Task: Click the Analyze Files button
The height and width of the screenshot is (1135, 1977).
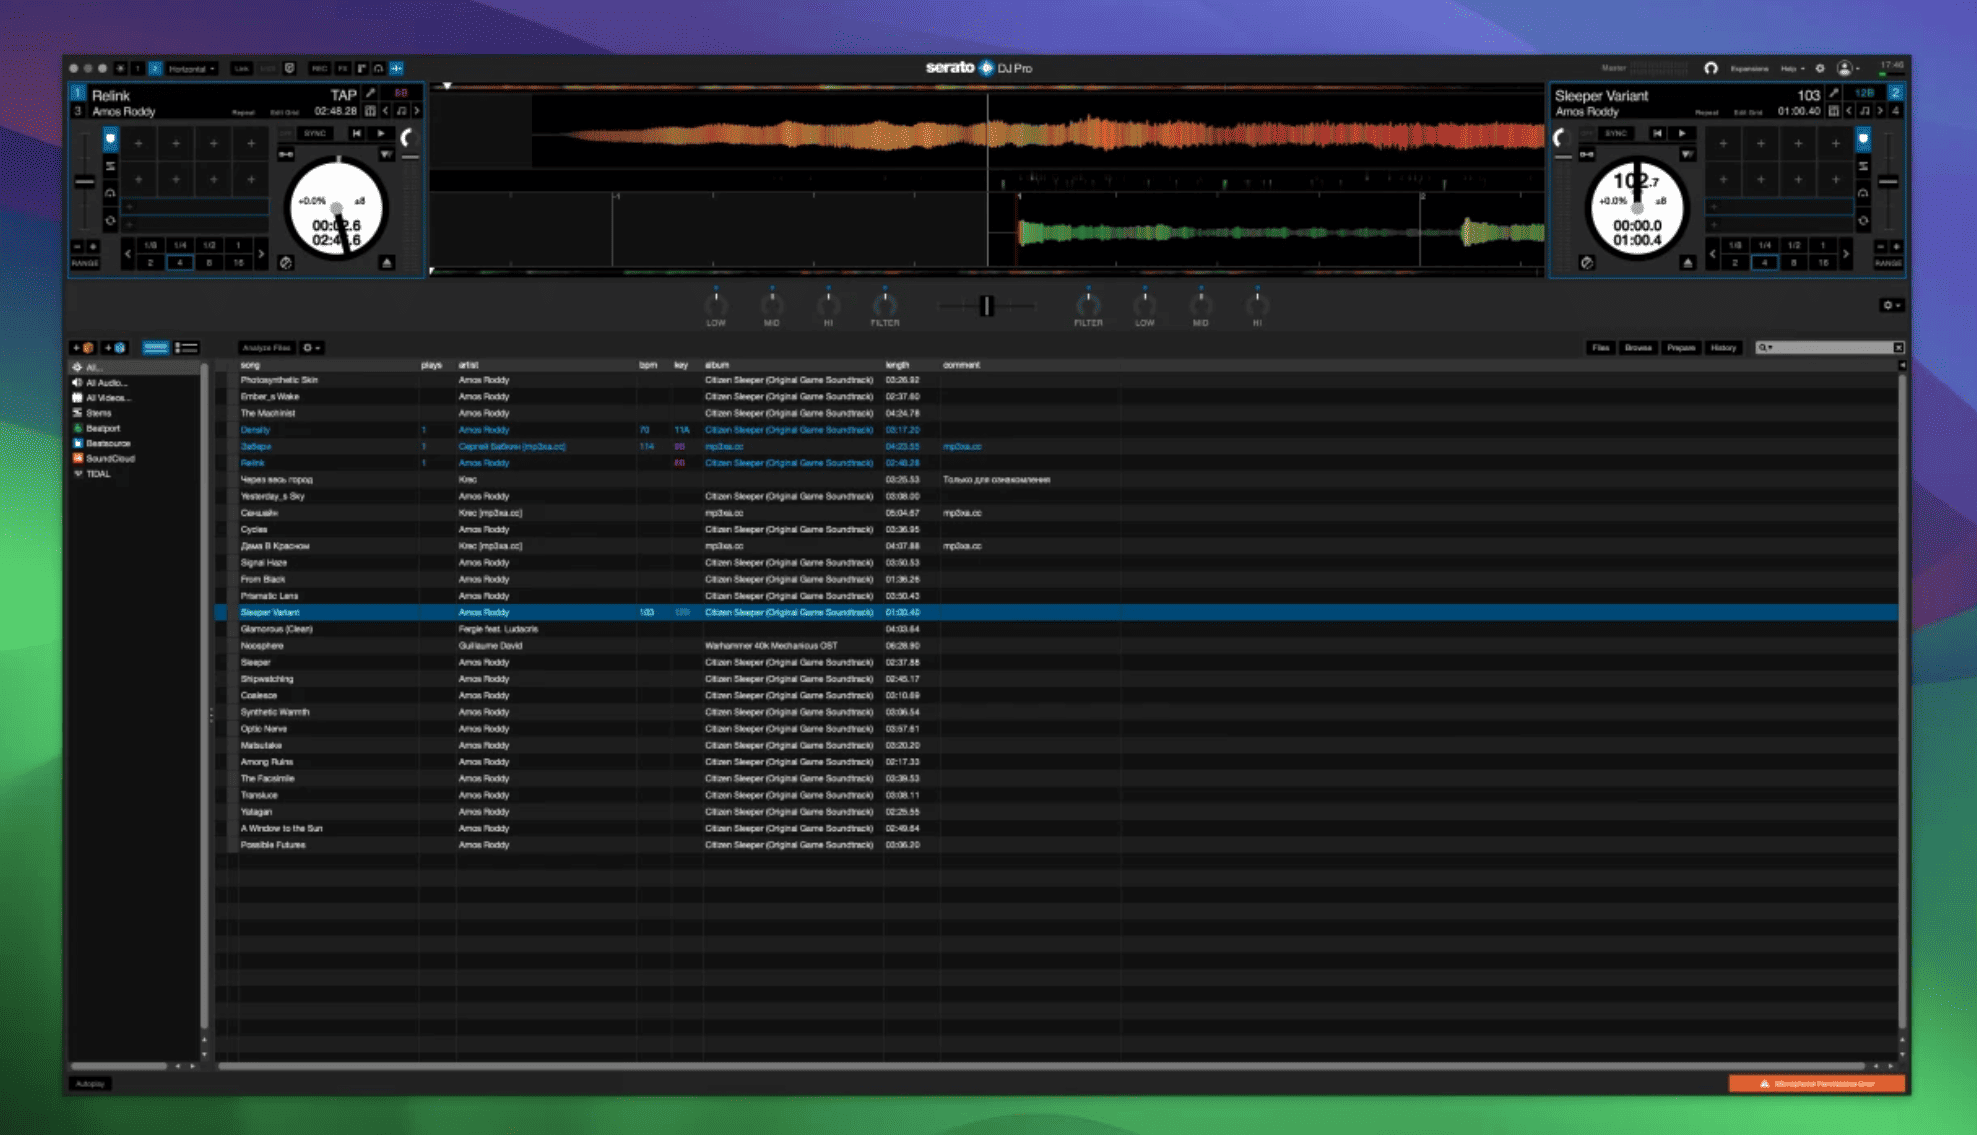Action: (267, 348)
